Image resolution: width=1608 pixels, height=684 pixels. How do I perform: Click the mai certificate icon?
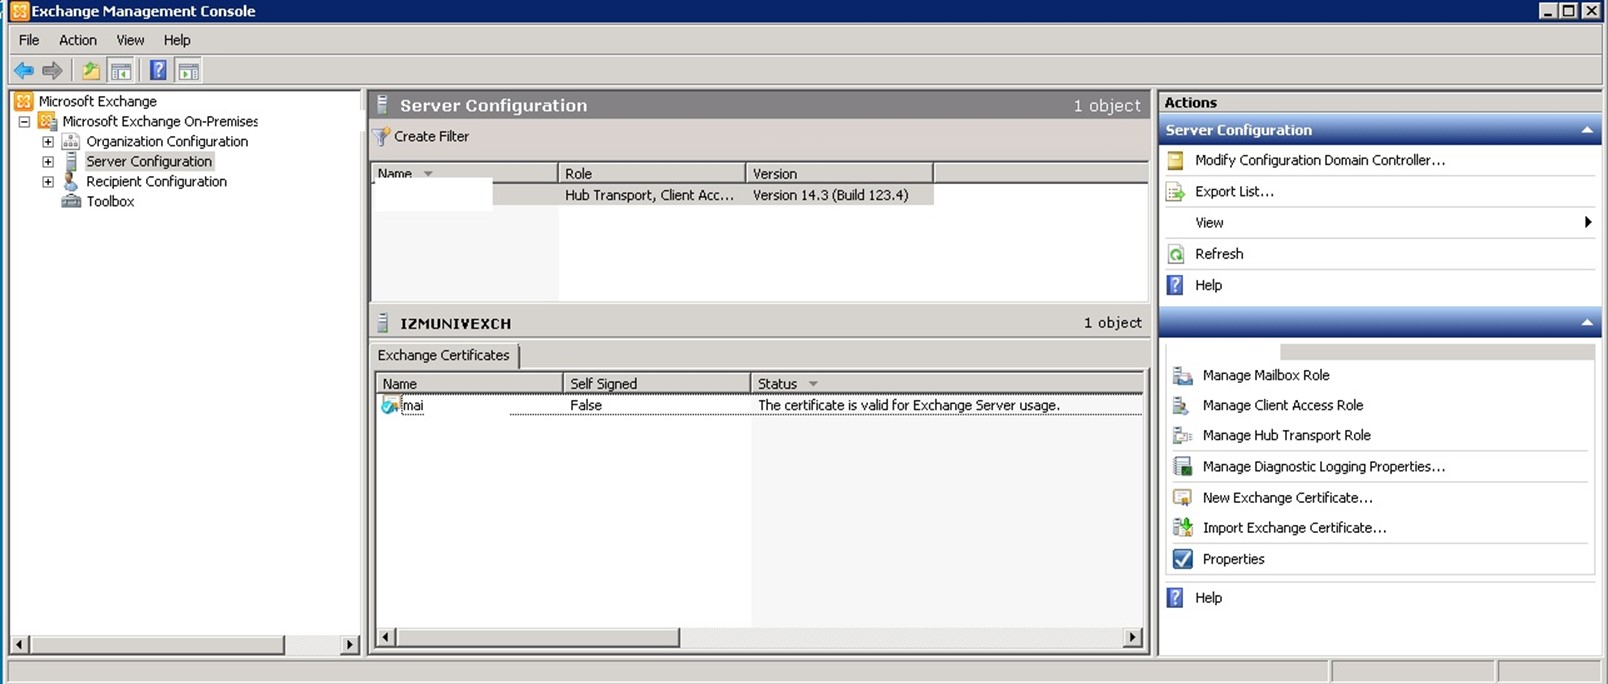click(390, 405)
